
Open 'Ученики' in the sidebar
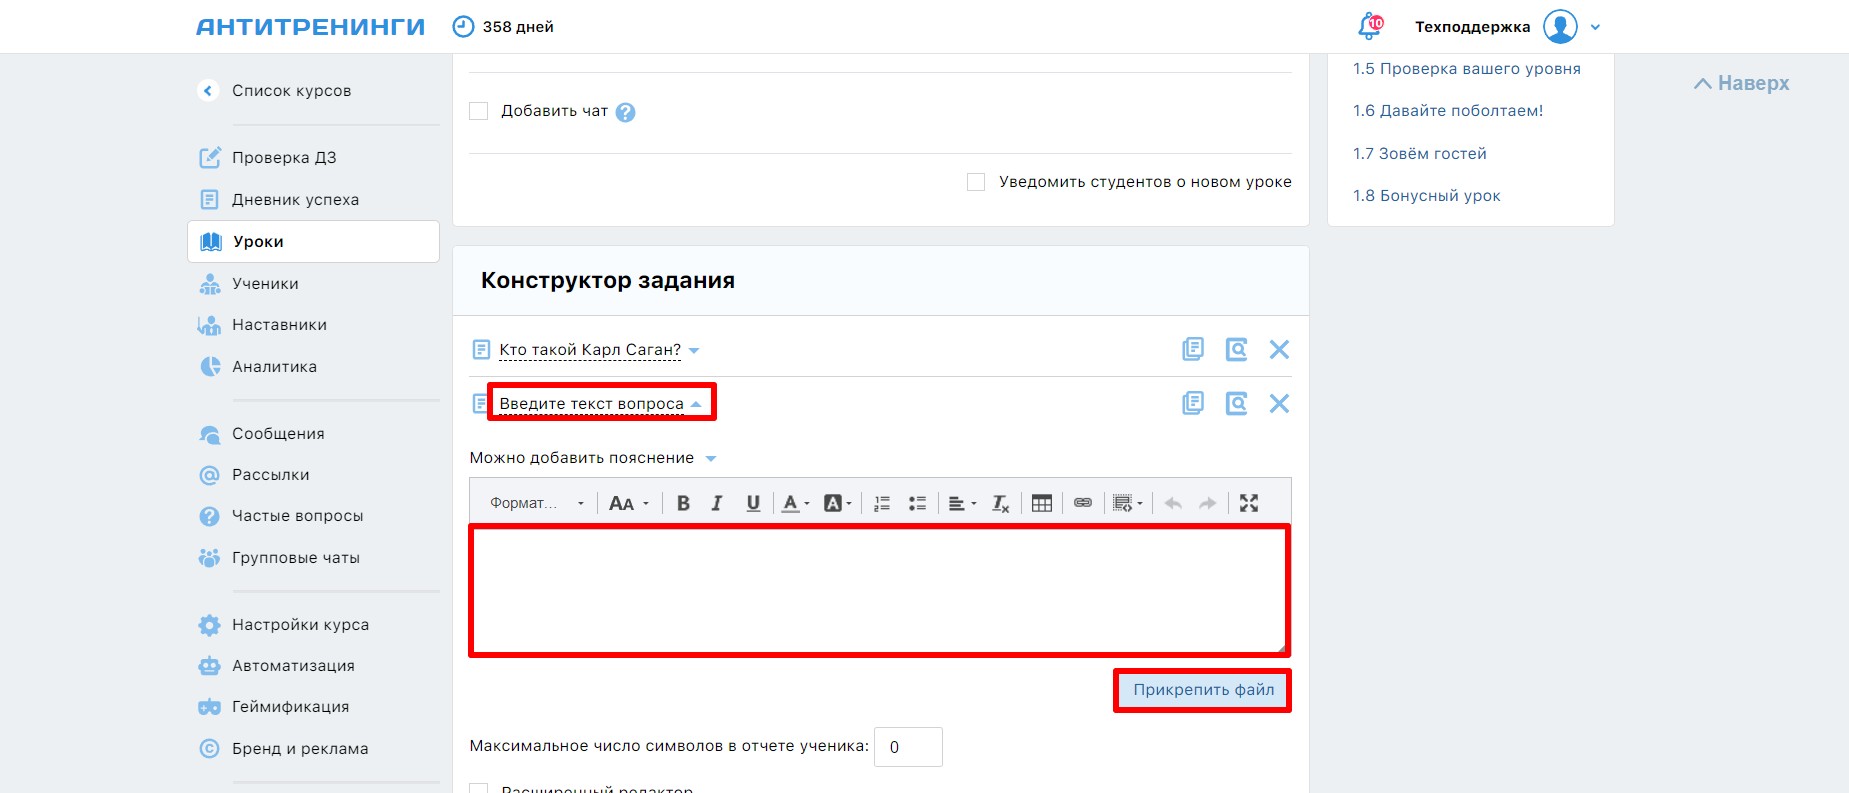(265, 284)
